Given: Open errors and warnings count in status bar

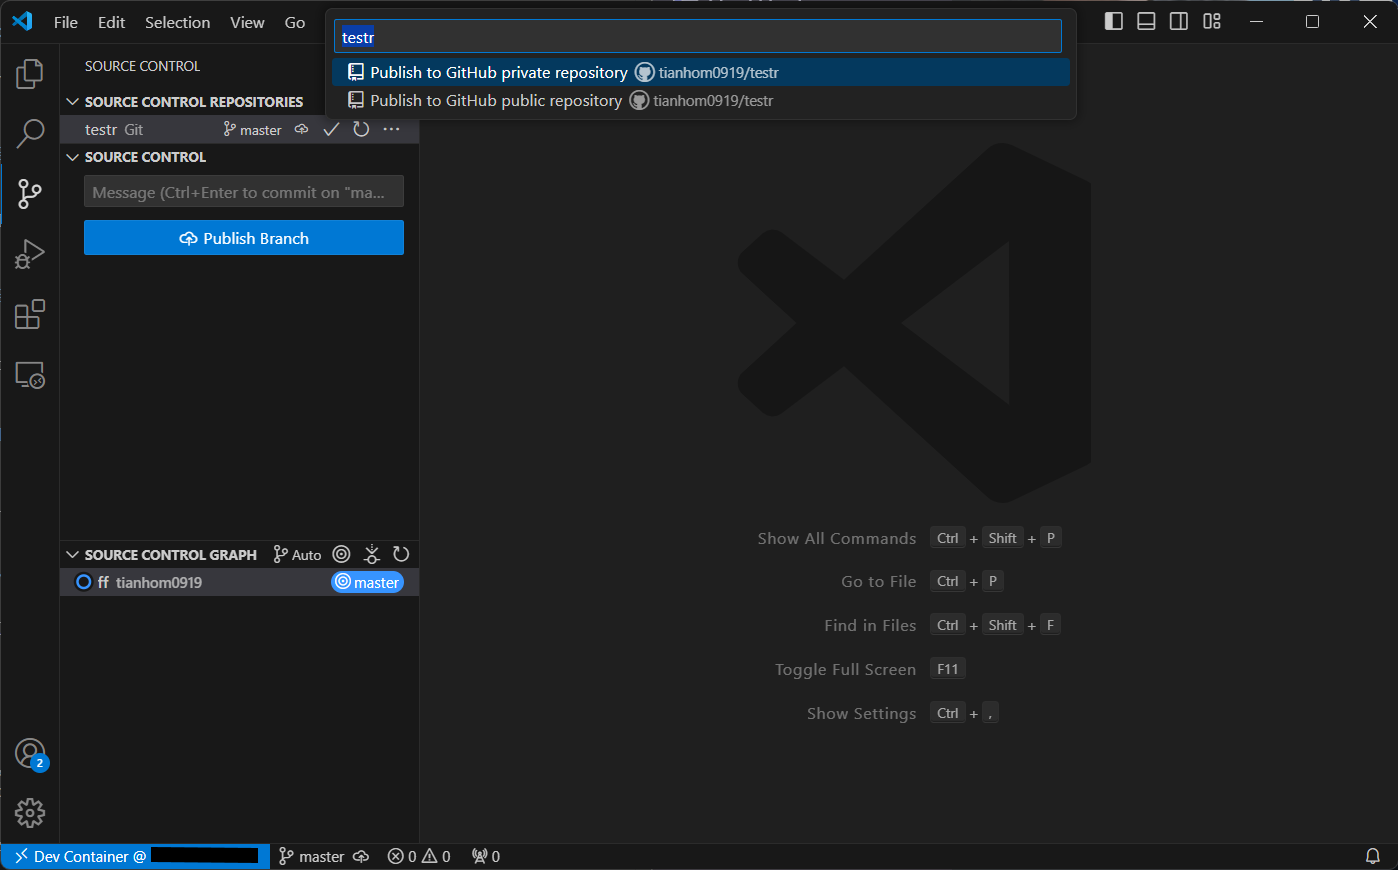Looking at the screenshot, I should (x=419, y=857).
